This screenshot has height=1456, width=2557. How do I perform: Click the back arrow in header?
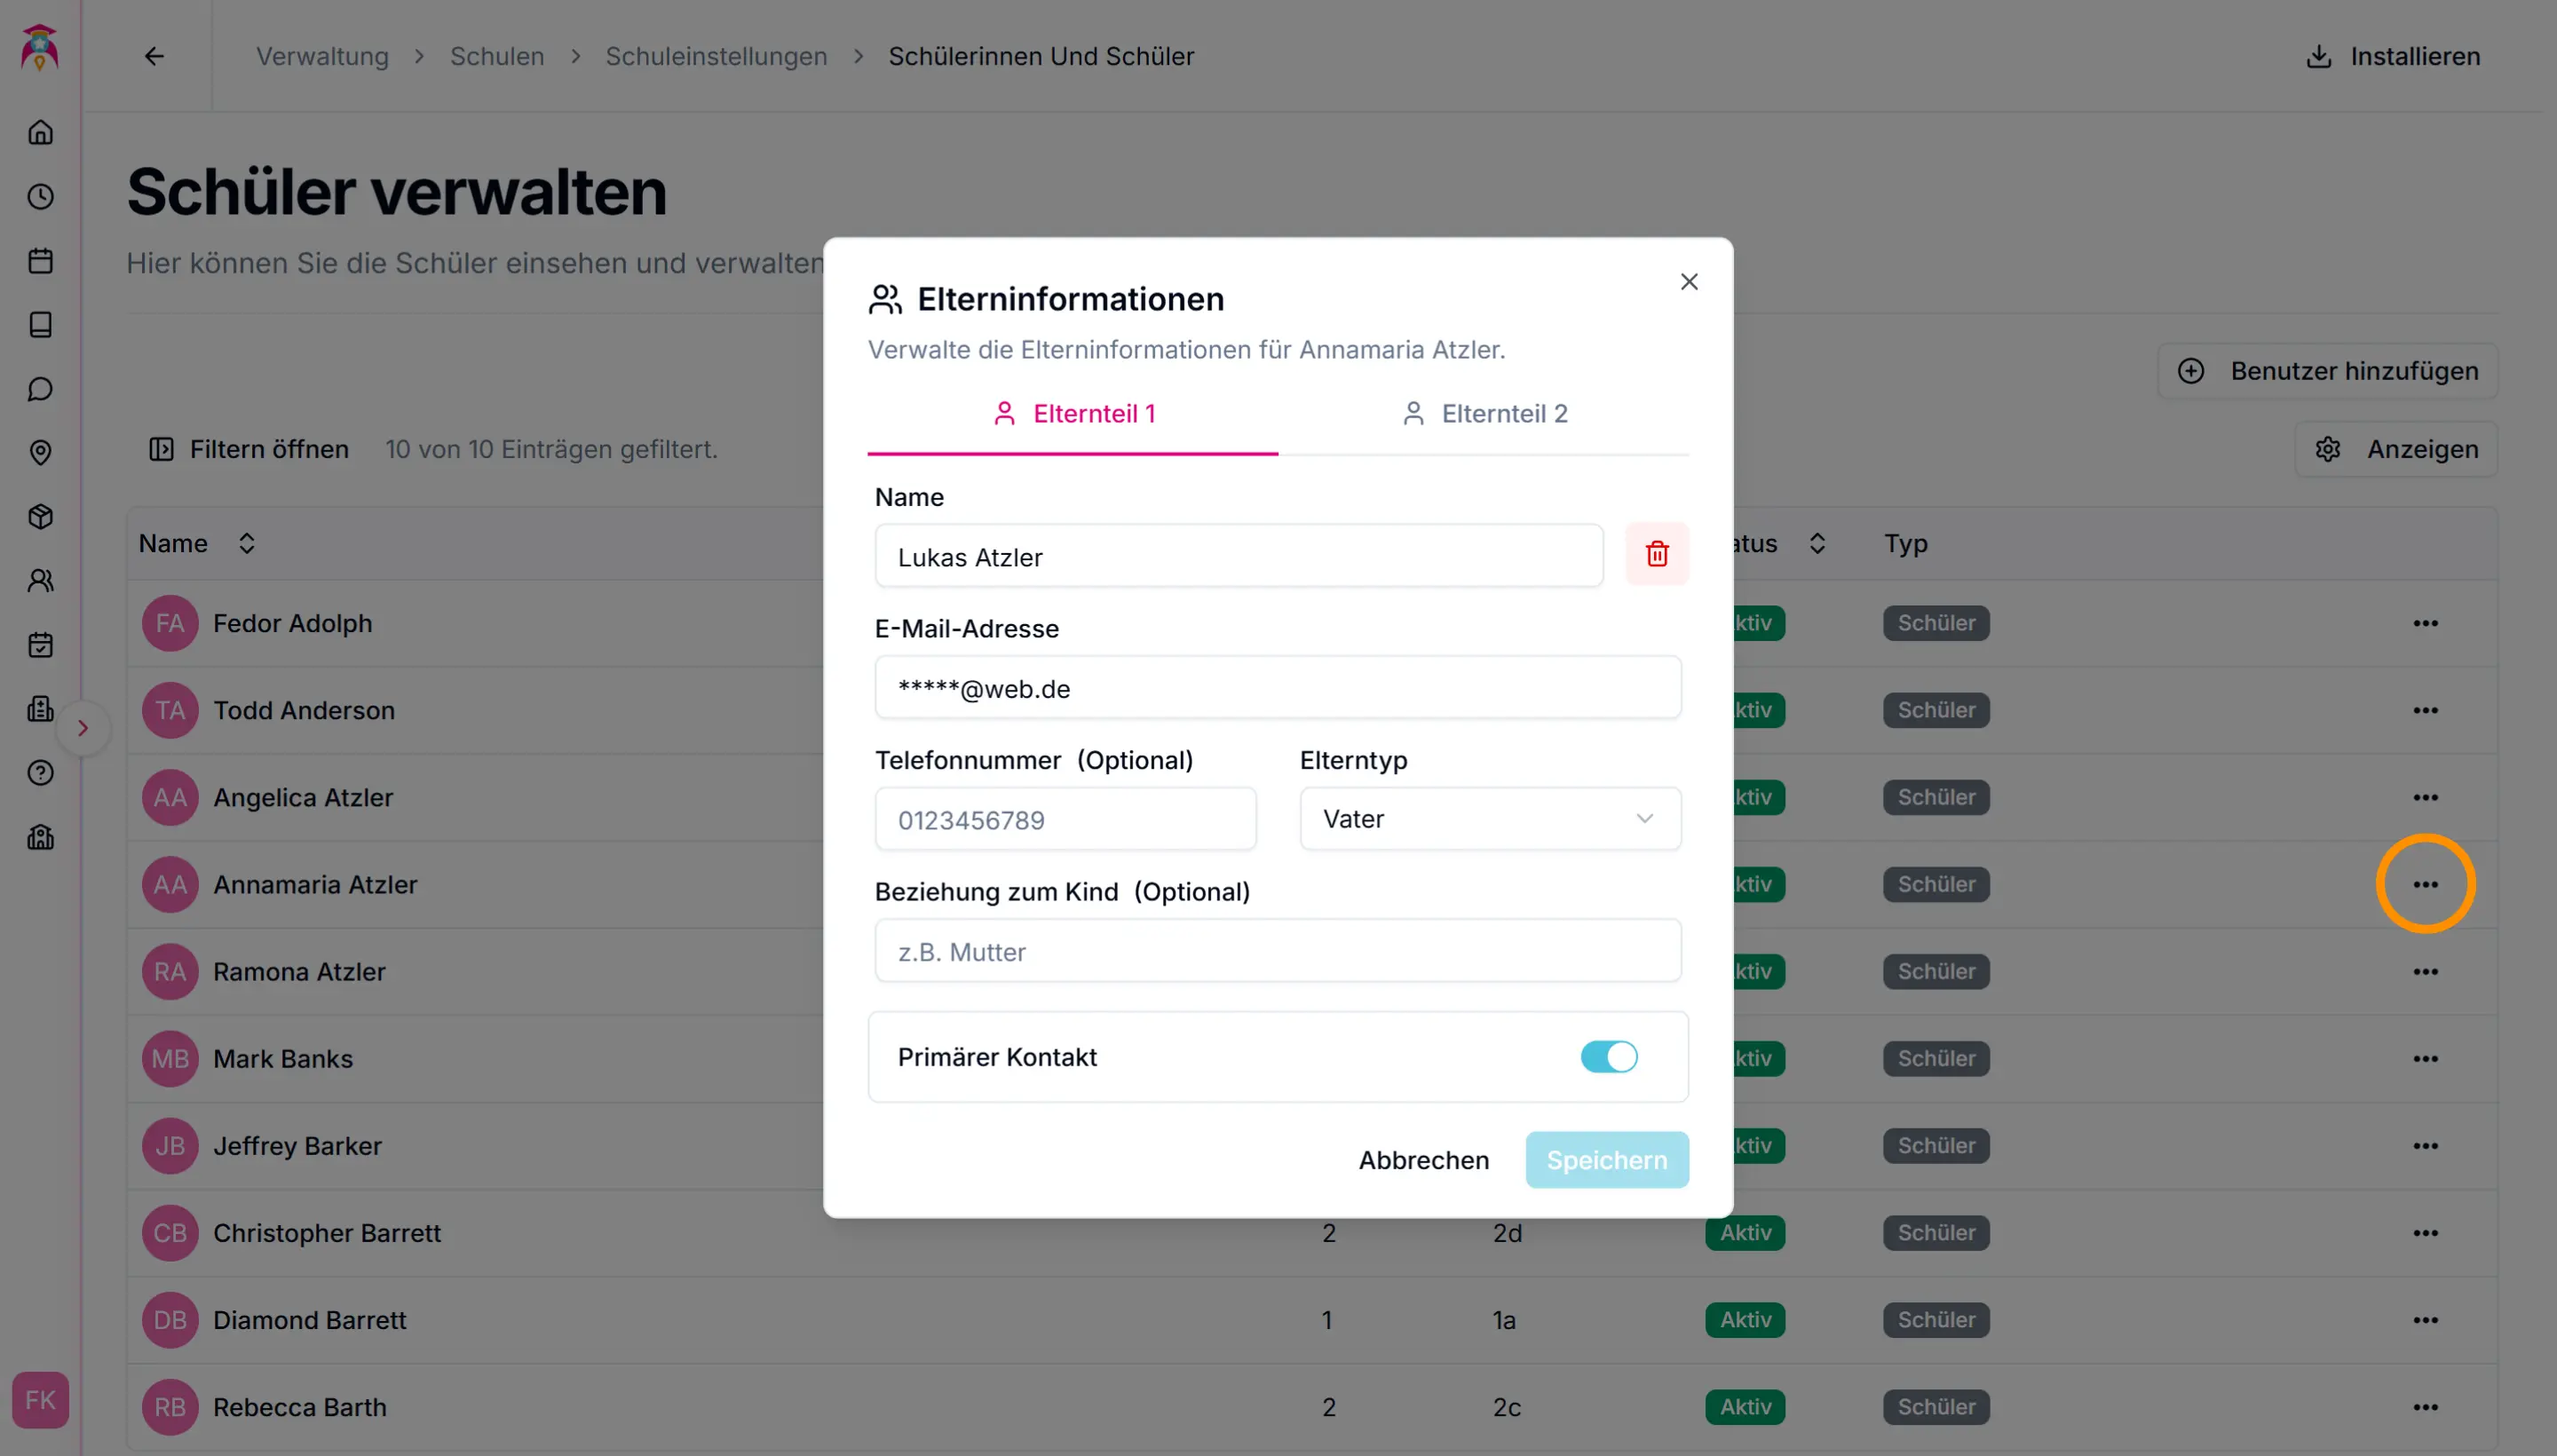click(154, 56)
